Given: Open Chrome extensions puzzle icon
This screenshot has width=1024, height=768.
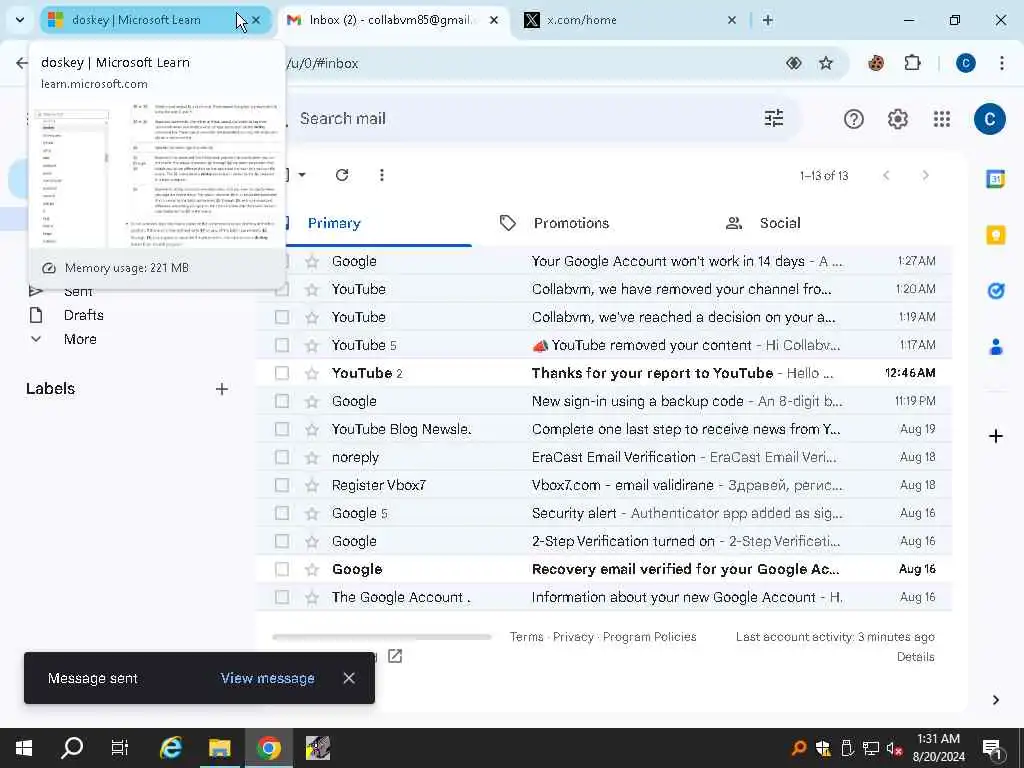Looking at the screenshot, I should coord(912,63).
